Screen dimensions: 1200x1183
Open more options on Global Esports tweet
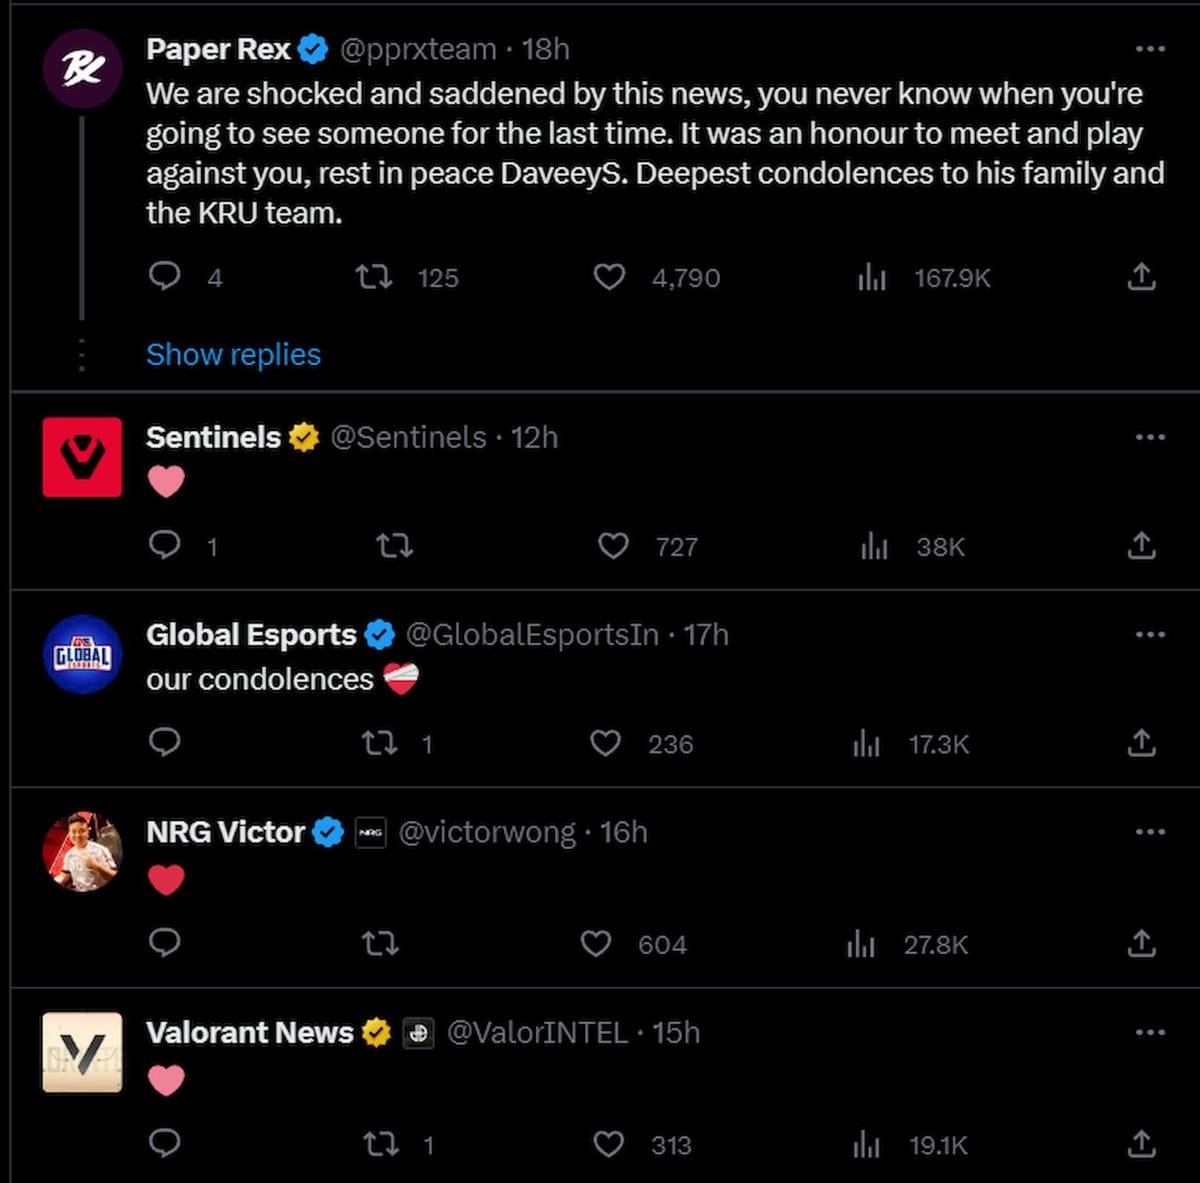tap(1150, 634)
